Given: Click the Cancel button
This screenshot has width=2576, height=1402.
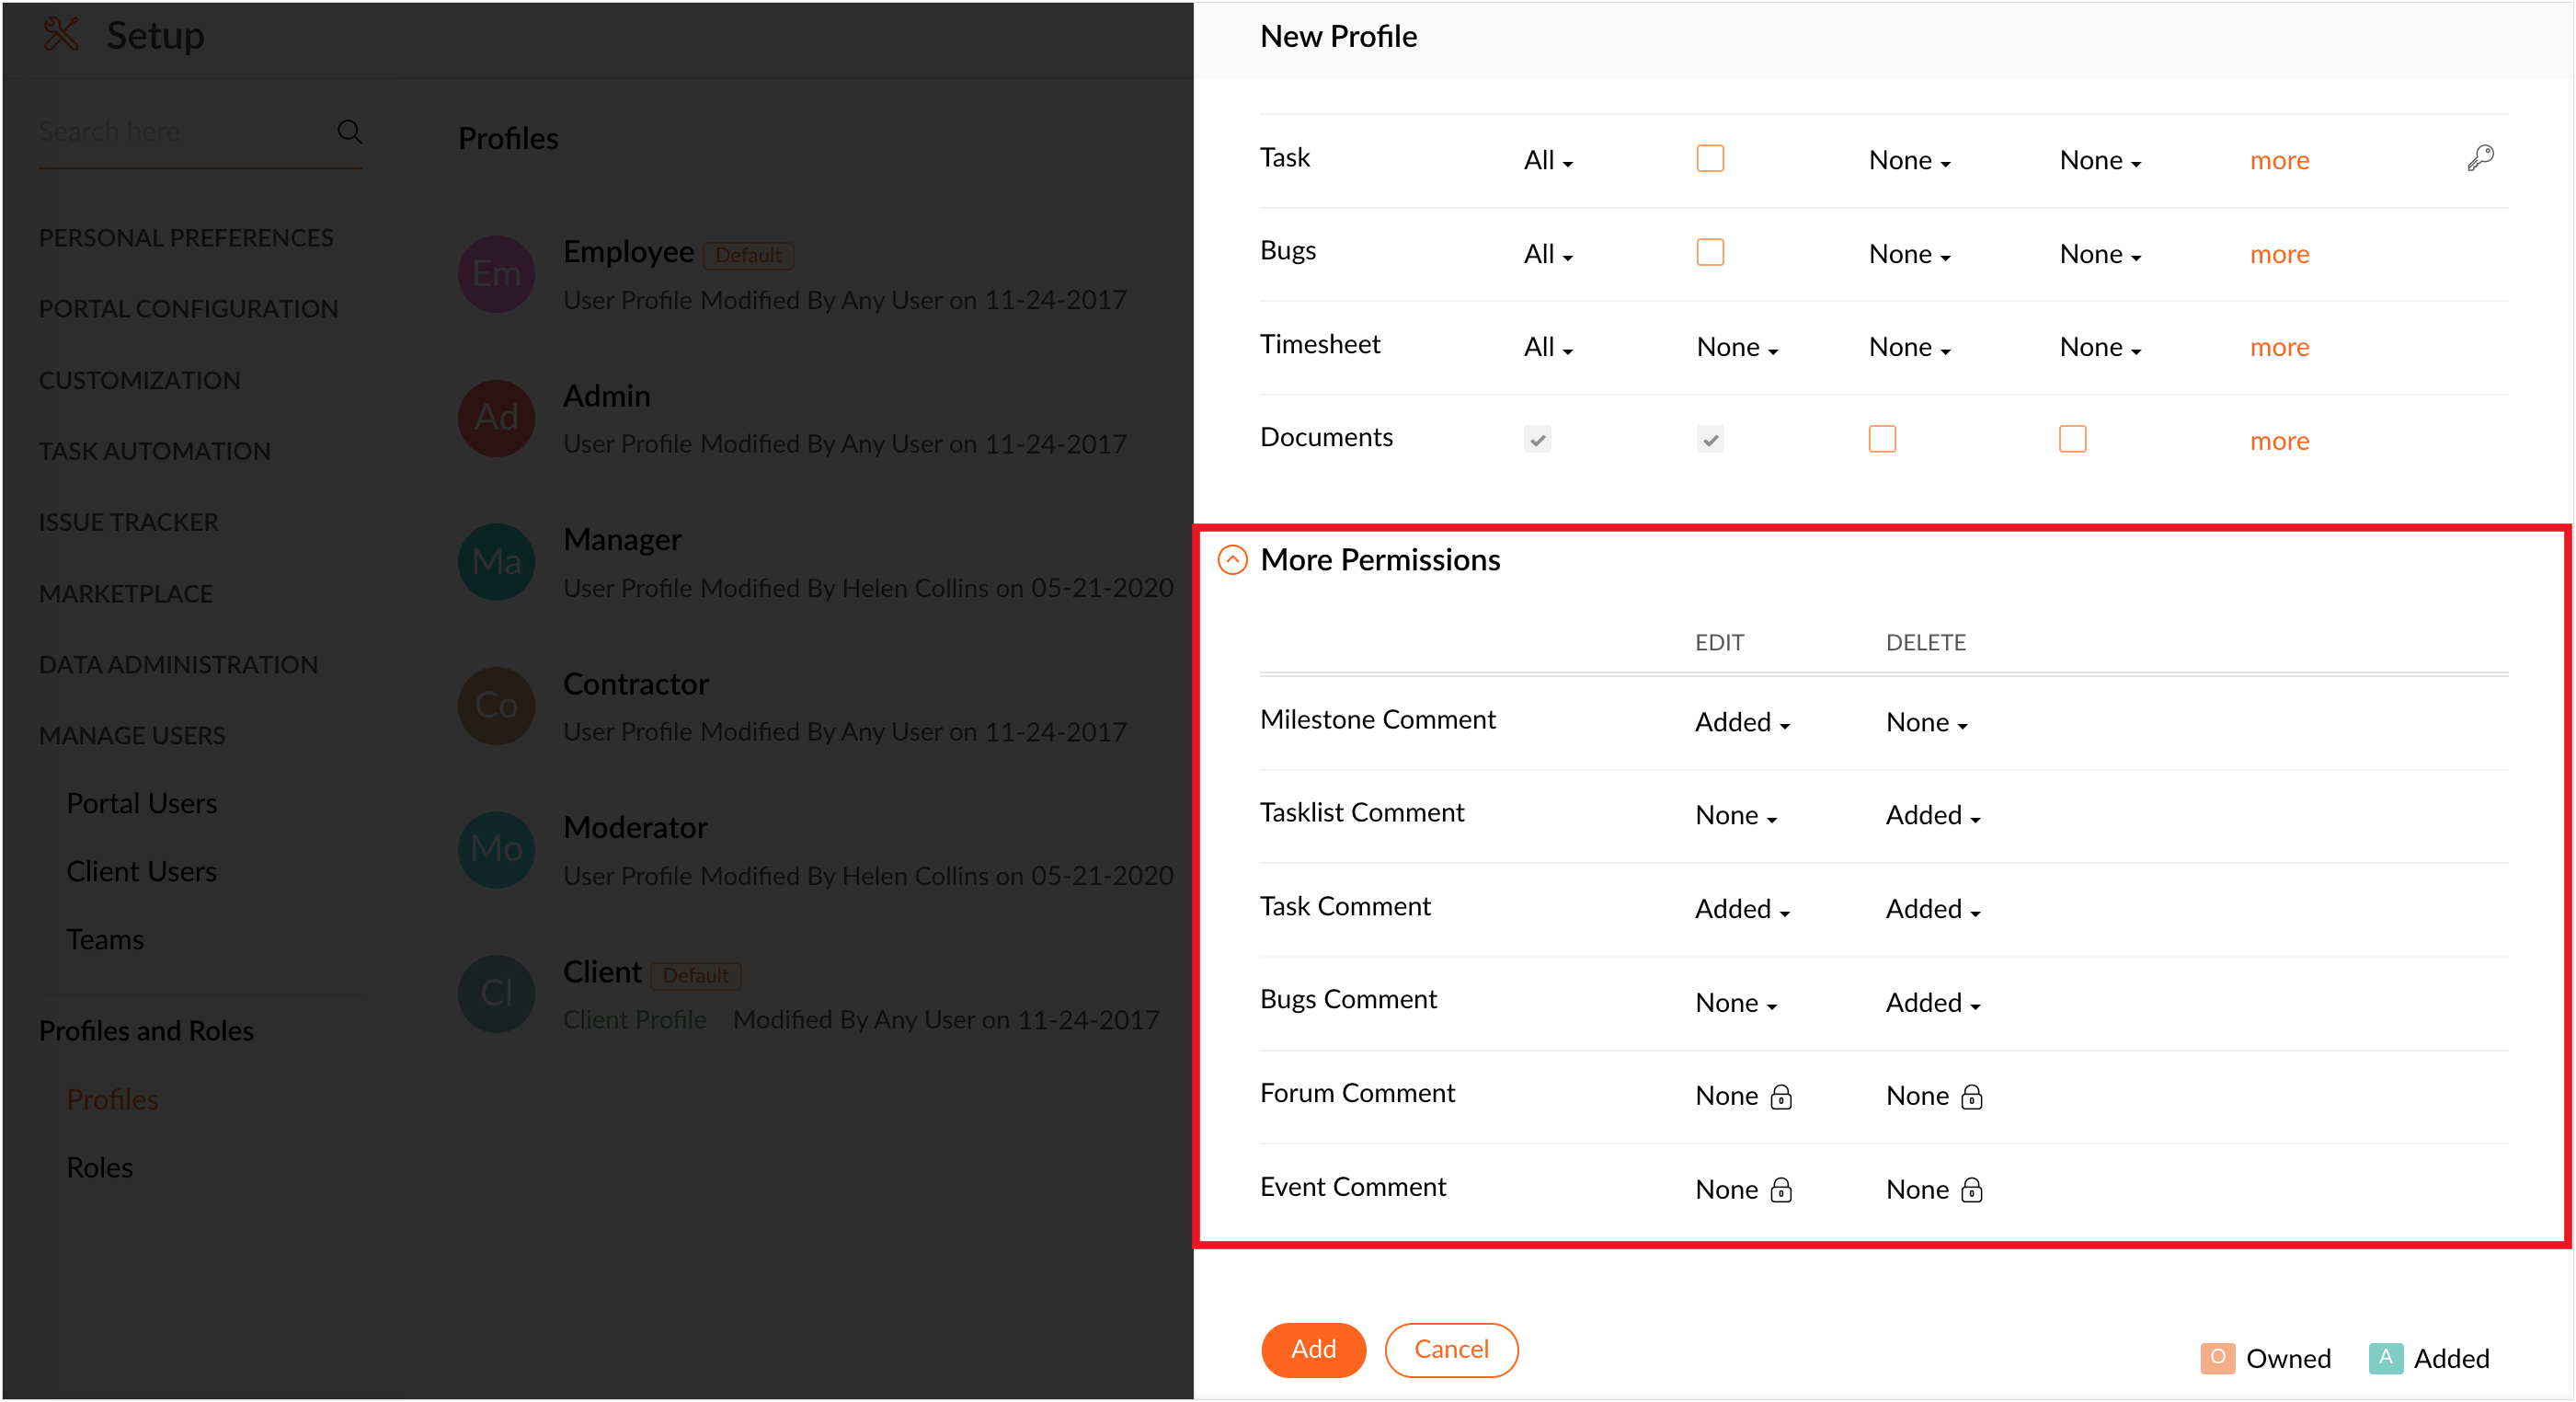Looking at the screenshot, I should [x=1451, y=1350].
